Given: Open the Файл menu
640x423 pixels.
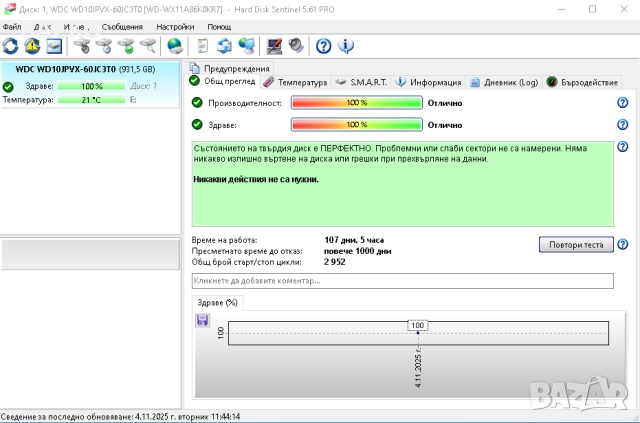Looking at the screenshot, I should click(12, 26).
